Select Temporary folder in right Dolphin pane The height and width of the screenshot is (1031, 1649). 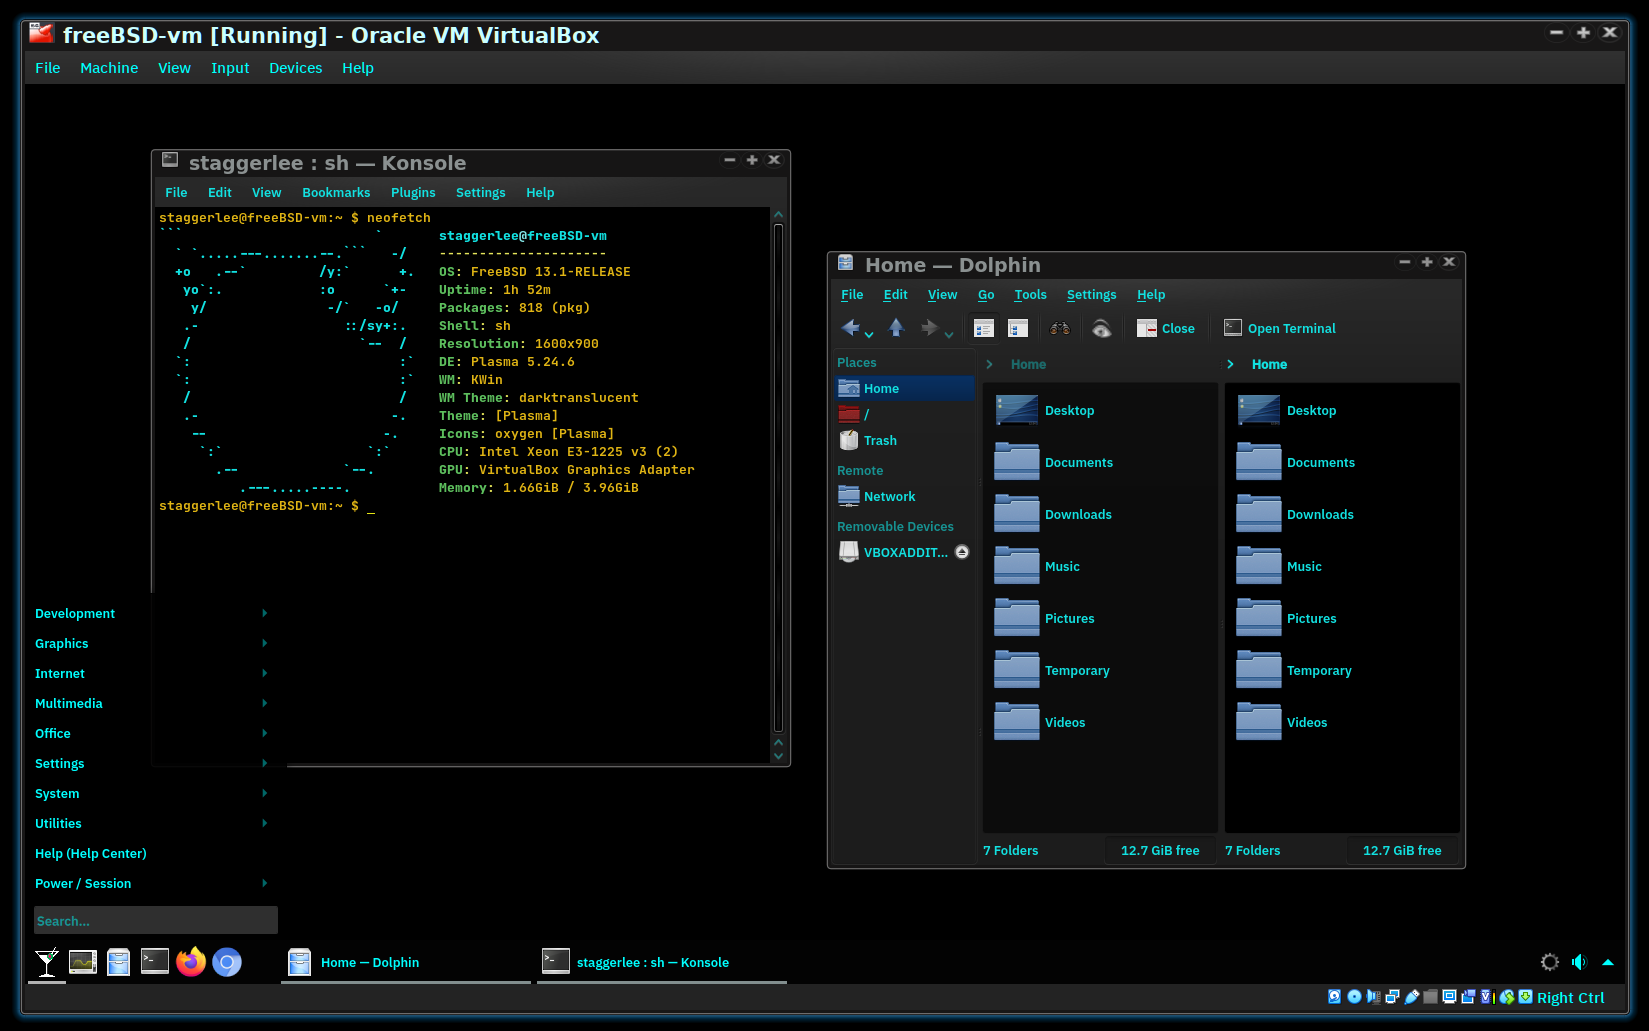(x=1294, y=670)
